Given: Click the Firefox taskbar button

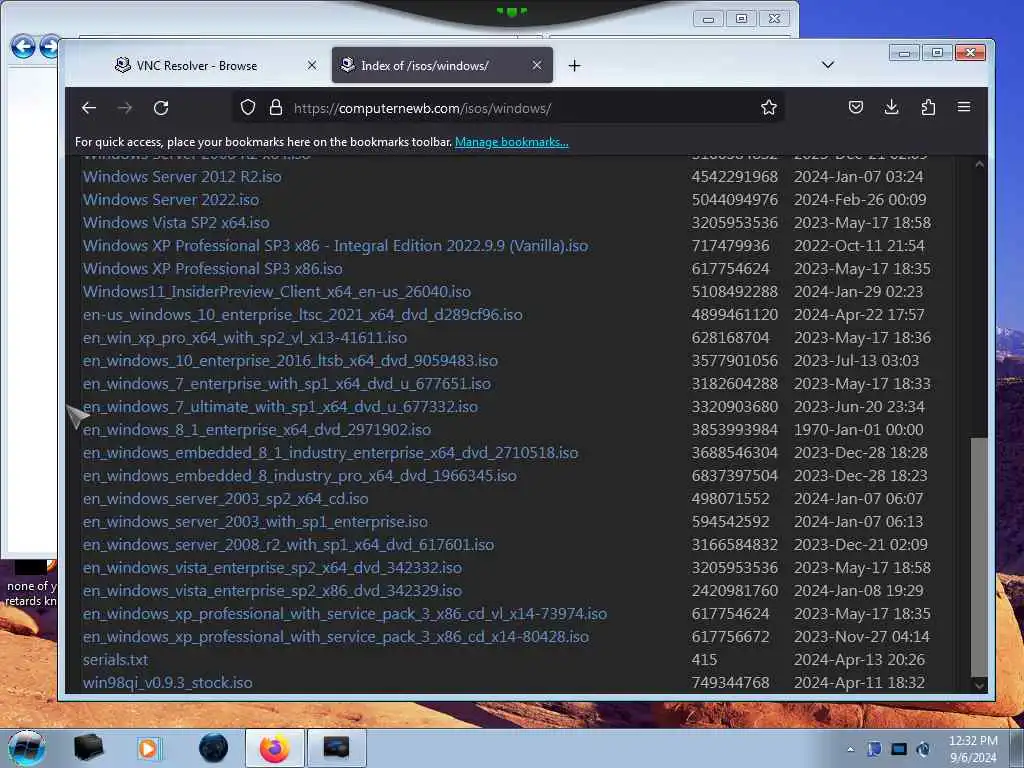Looking at the screenshot, I should (274, 748).
